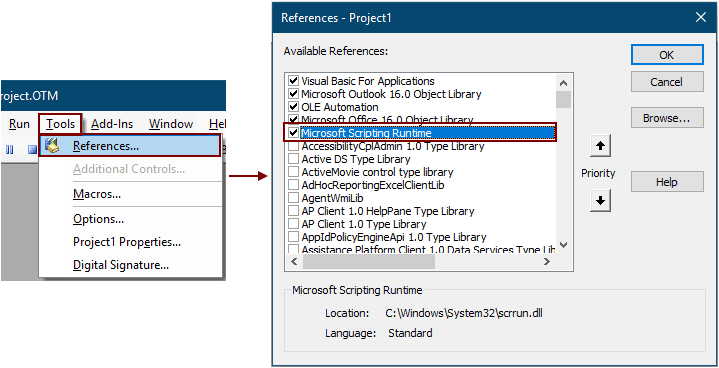This screenshot has height=368, width=719.
Task: Enable Active DS Type Library checkbox
Action: [x=293, y=159]
